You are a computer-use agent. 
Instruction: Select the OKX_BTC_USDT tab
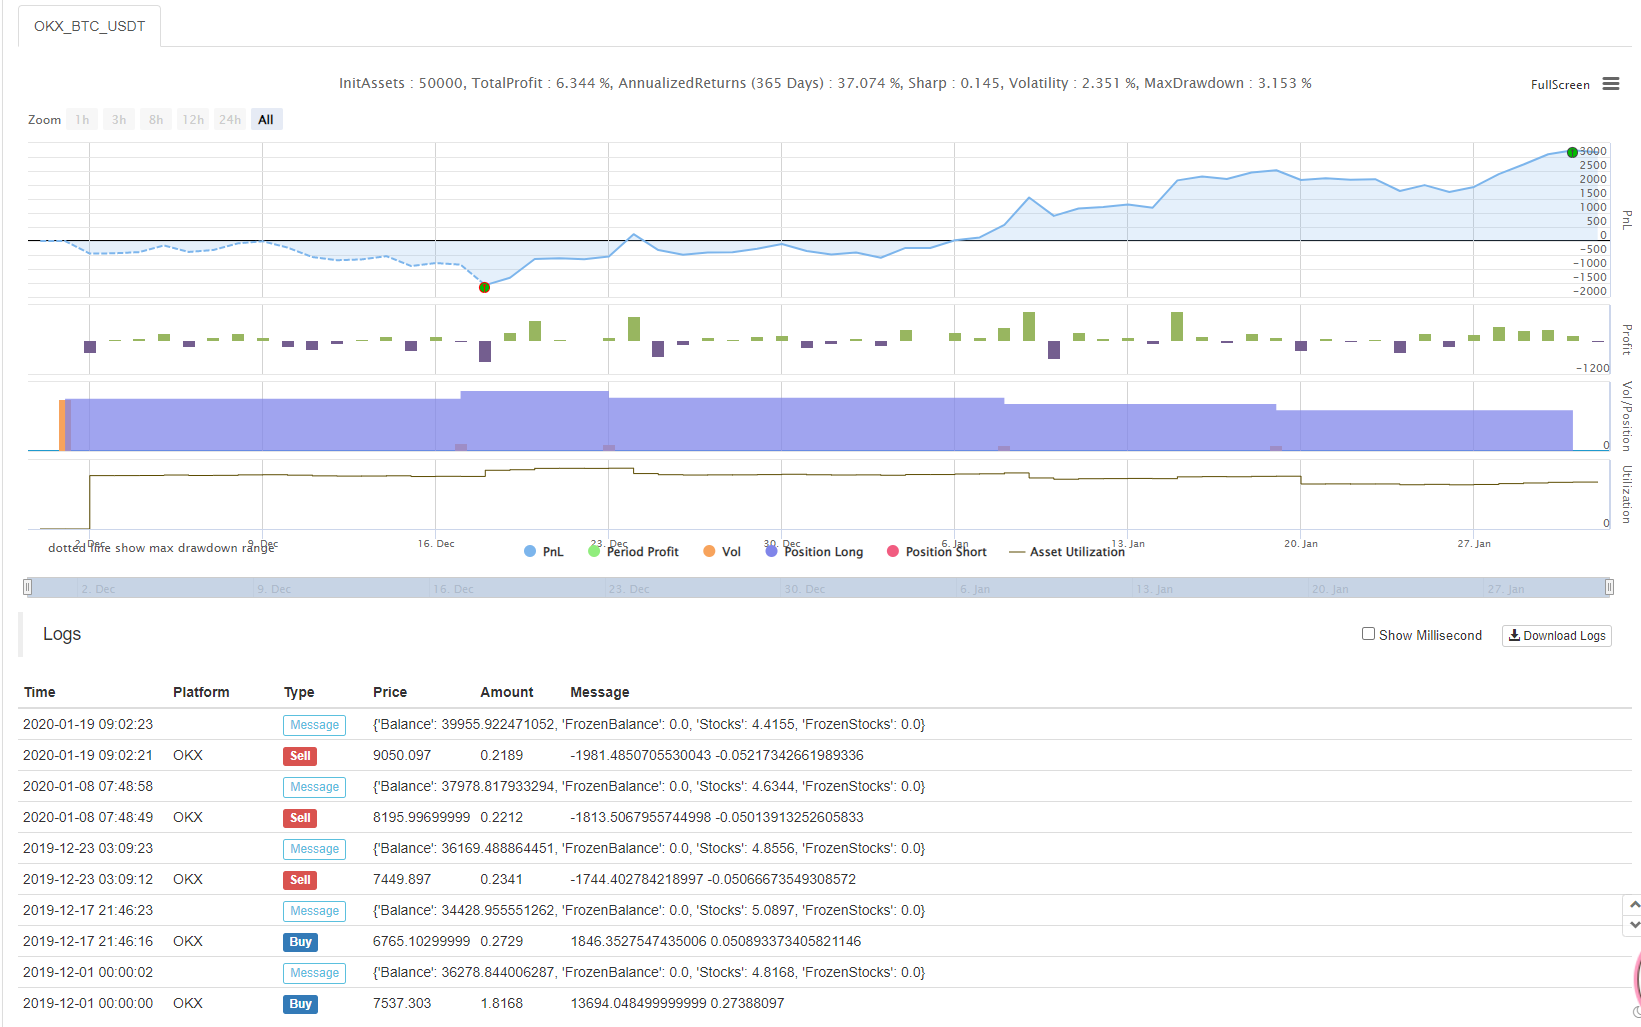(x=90, y=26)
